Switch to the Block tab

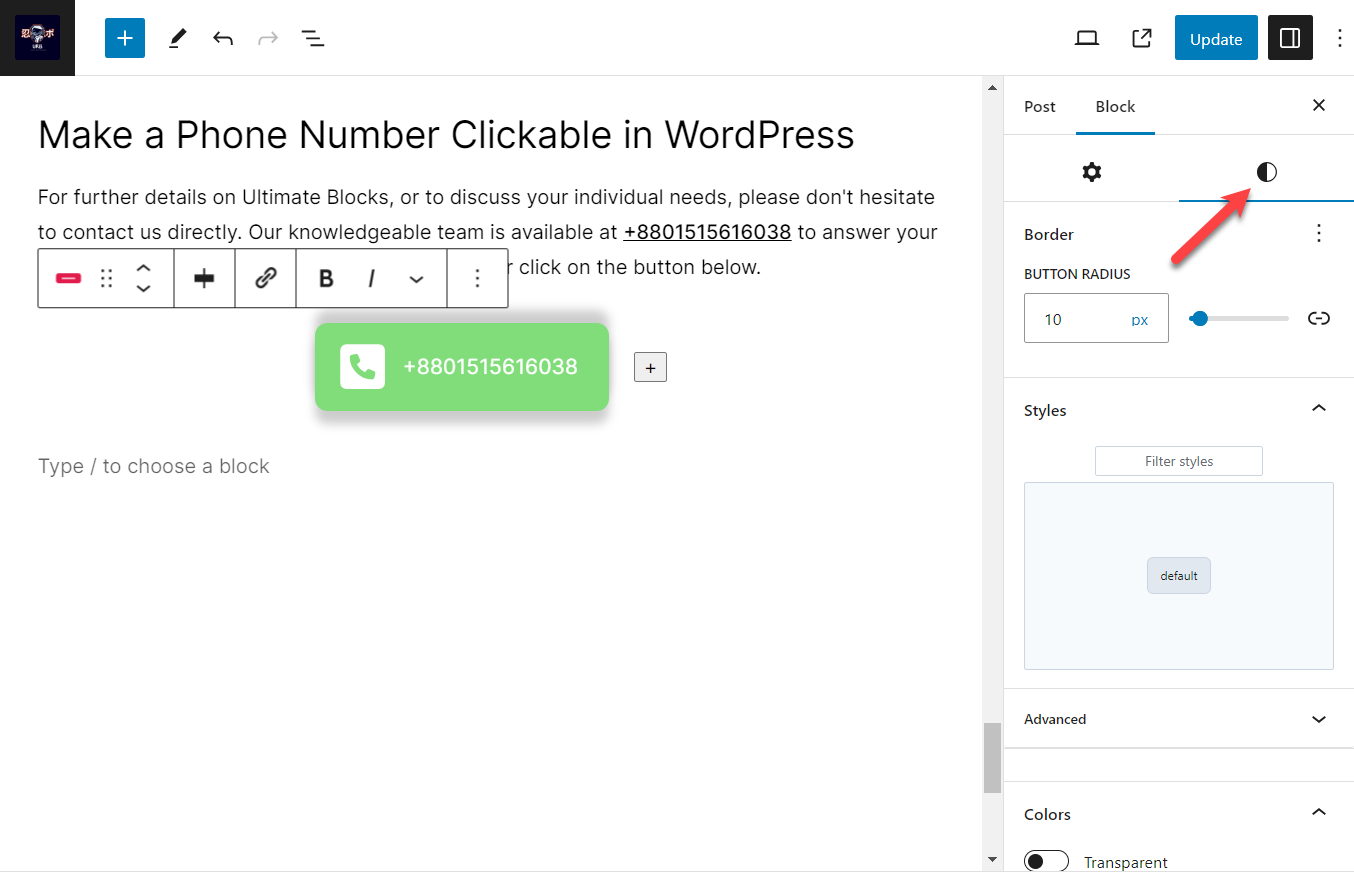(x=1115, y=106)
